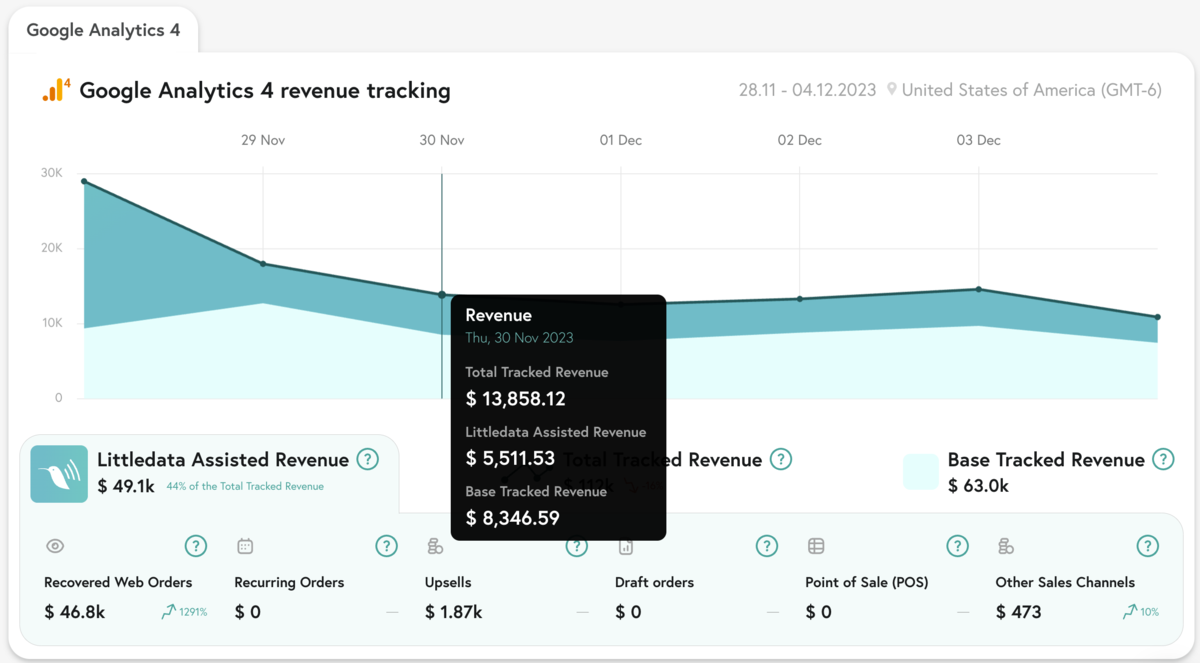
Task: Click the 30 Nov axis label
Action: click(442, 140)
